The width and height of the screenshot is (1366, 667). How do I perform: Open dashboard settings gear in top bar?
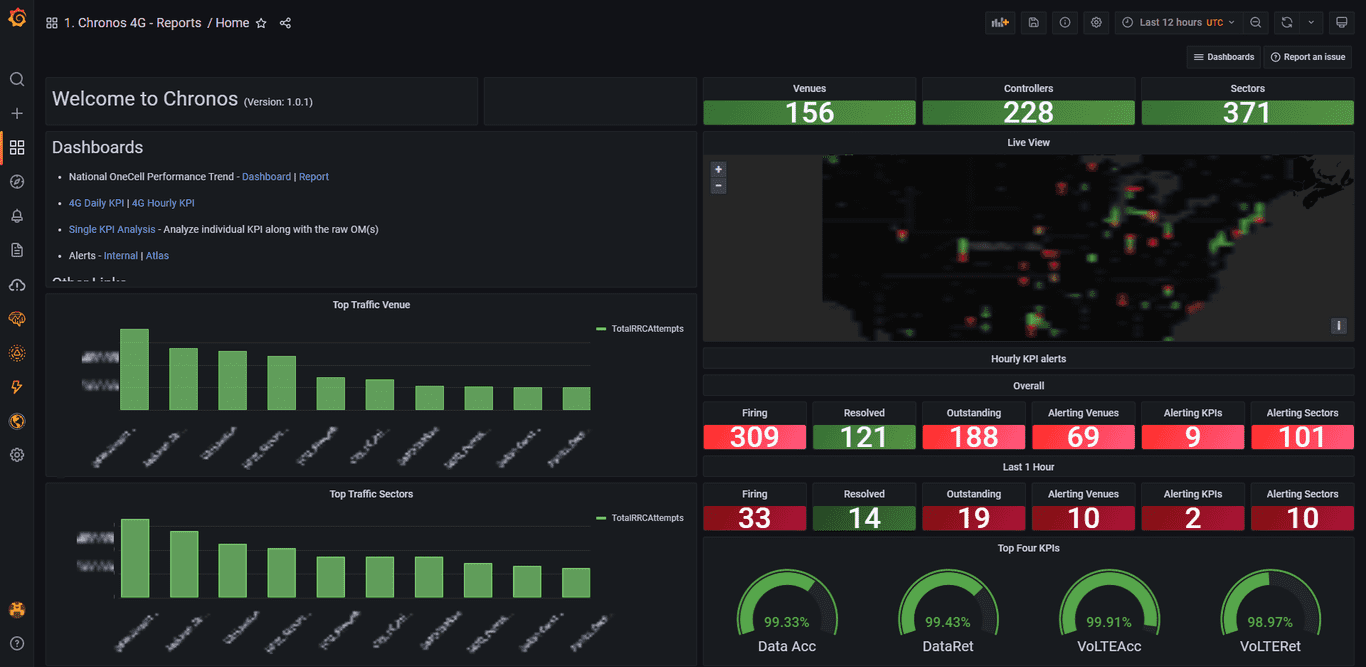[x=1097, y=22]
